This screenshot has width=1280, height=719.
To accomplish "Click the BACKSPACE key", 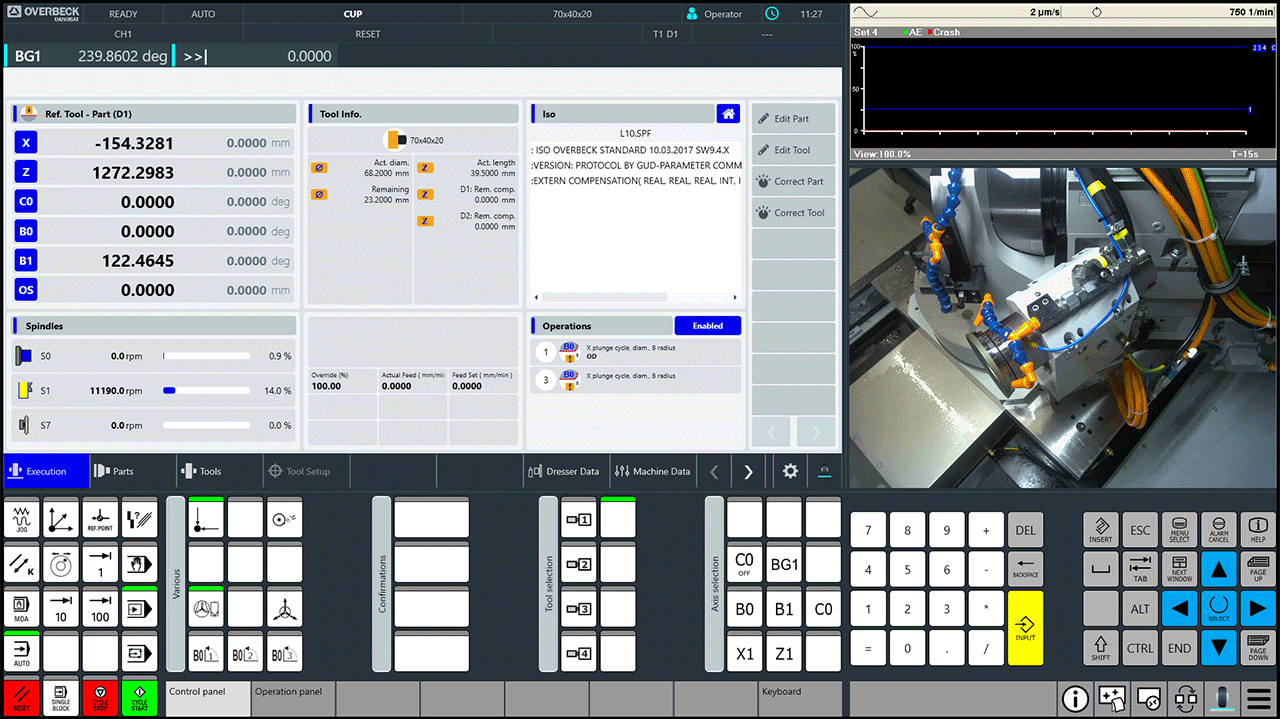I will tap(1025, 570).
